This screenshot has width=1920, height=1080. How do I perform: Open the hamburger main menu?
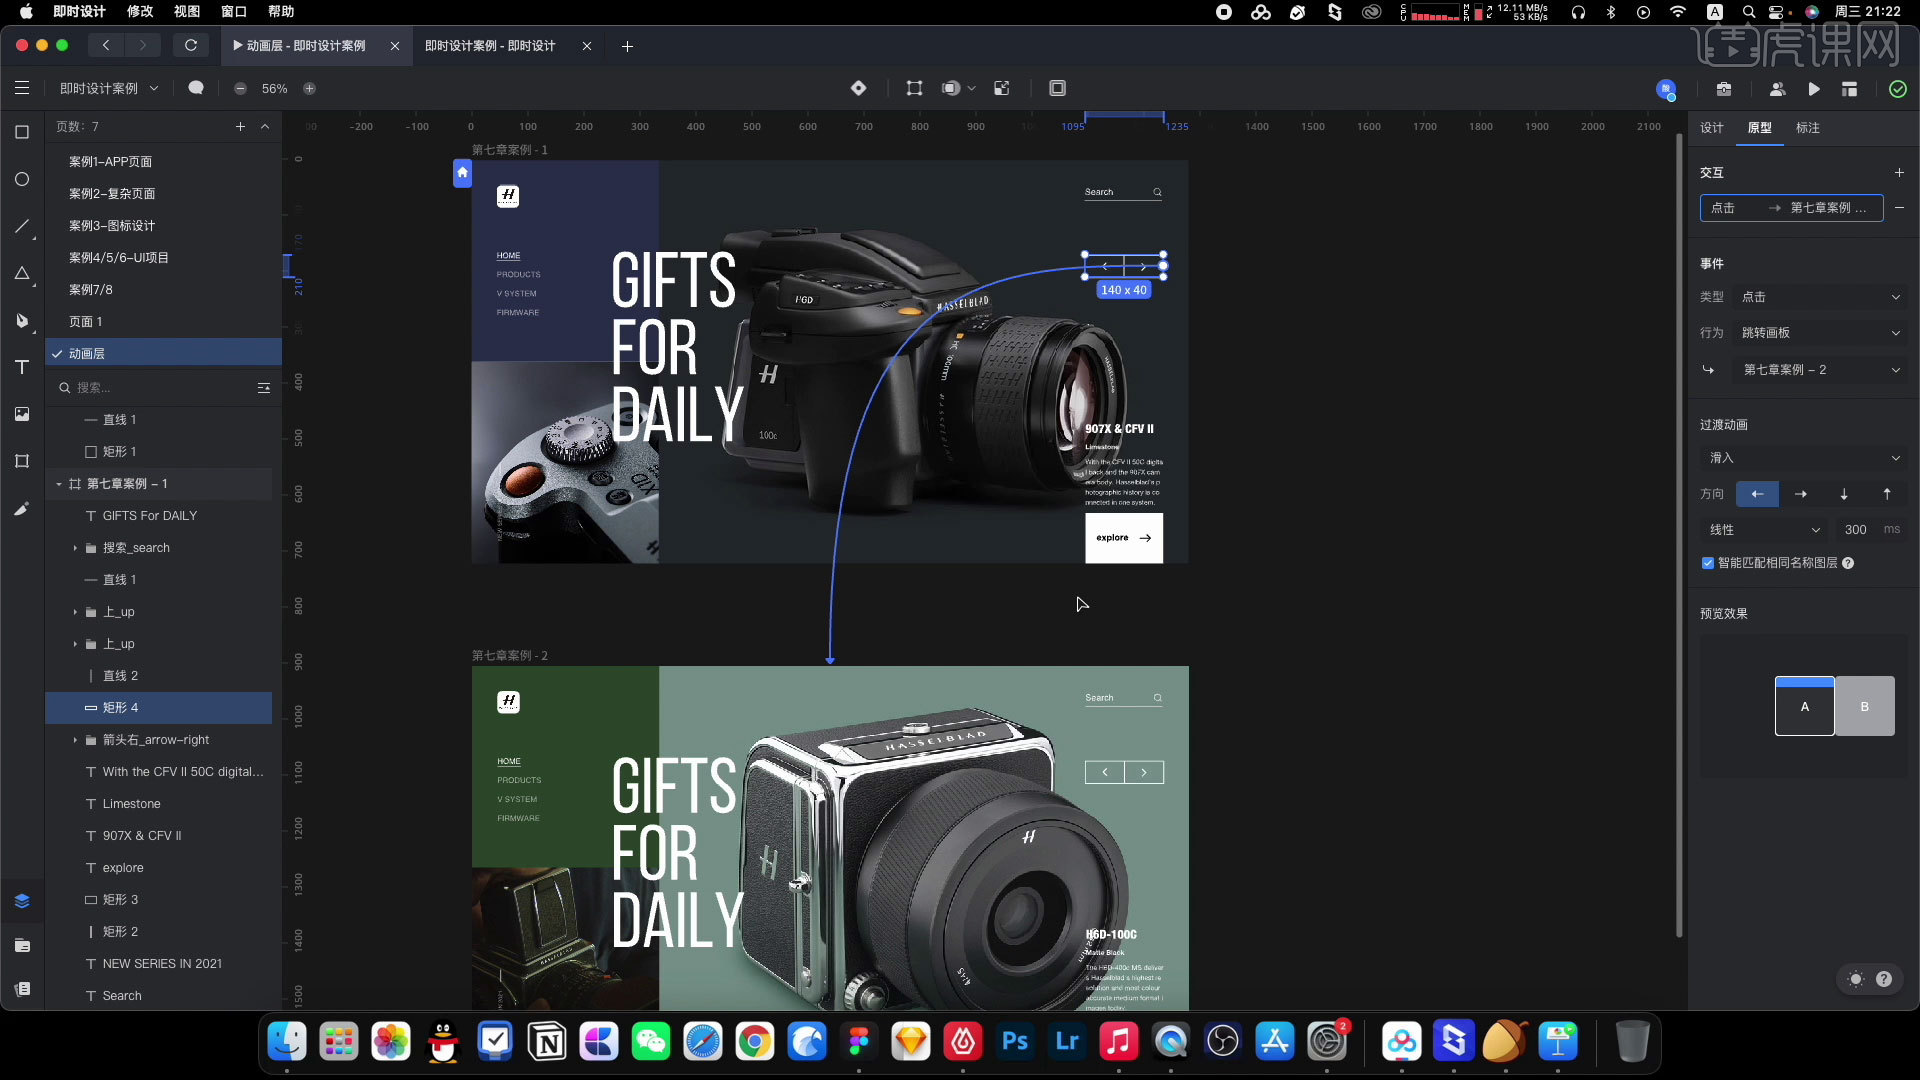pos(22,88)
